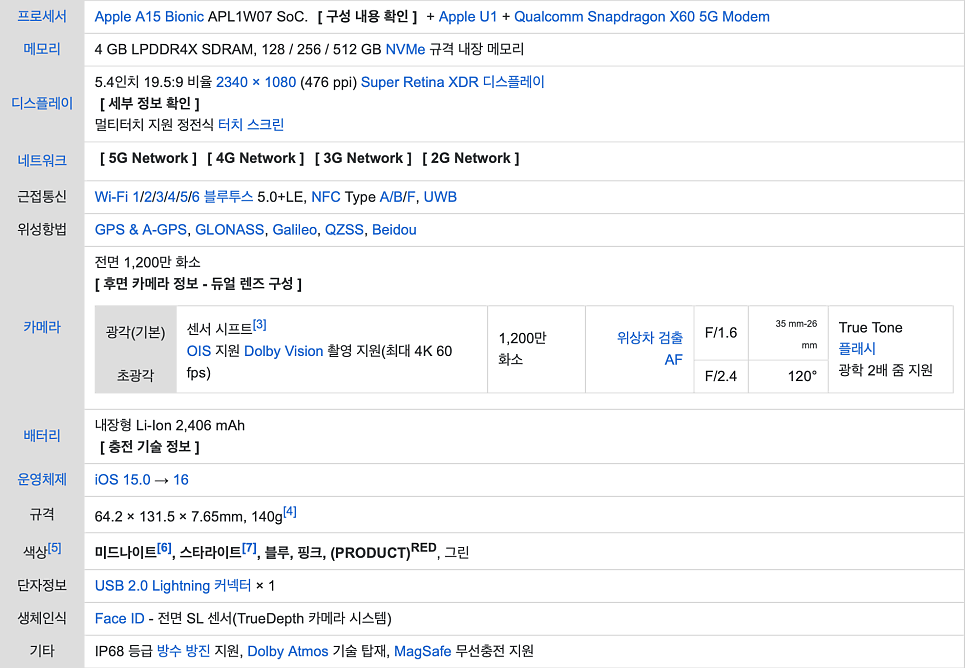Open Super Retina XDR 디스플레이 link
This screenshot has width=966, height=668.
click(x=453, y=82)
